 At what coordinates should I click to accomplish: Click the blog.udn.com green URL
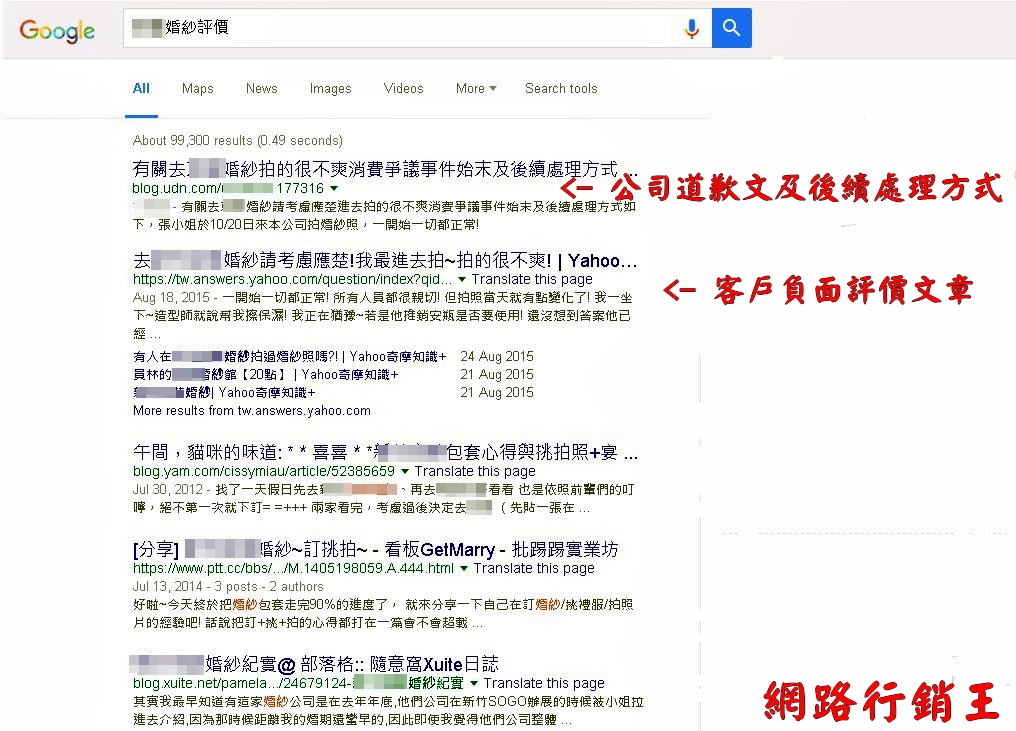click(x=228, y=189)
